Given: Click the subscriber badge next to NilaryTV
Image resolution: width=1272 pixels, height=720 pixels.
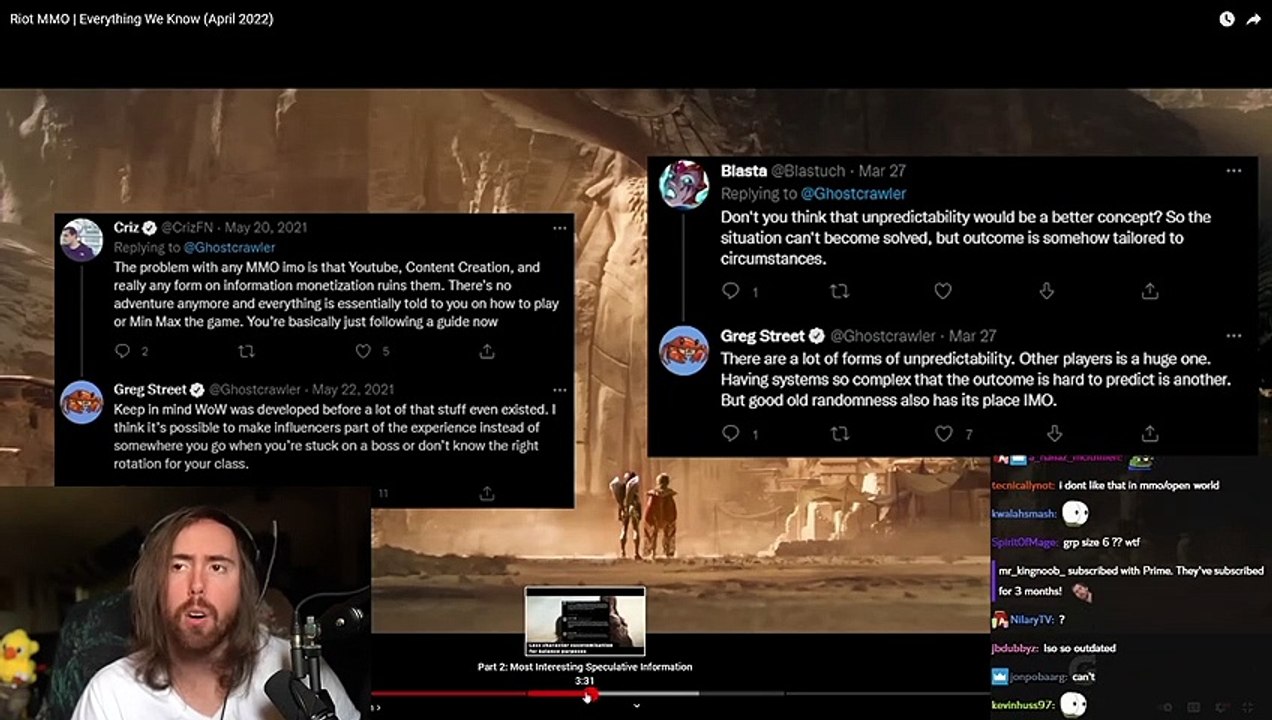Looking at the screenshot, I should click(999, 620).
